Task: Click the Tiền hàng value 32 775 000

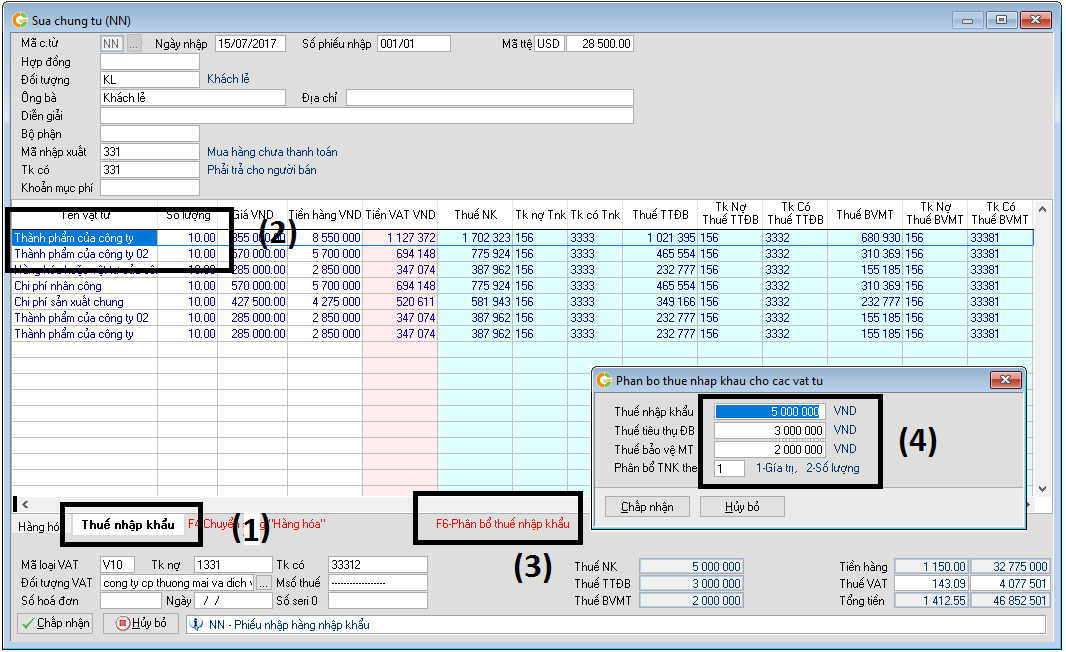Action: [1010, 566]
